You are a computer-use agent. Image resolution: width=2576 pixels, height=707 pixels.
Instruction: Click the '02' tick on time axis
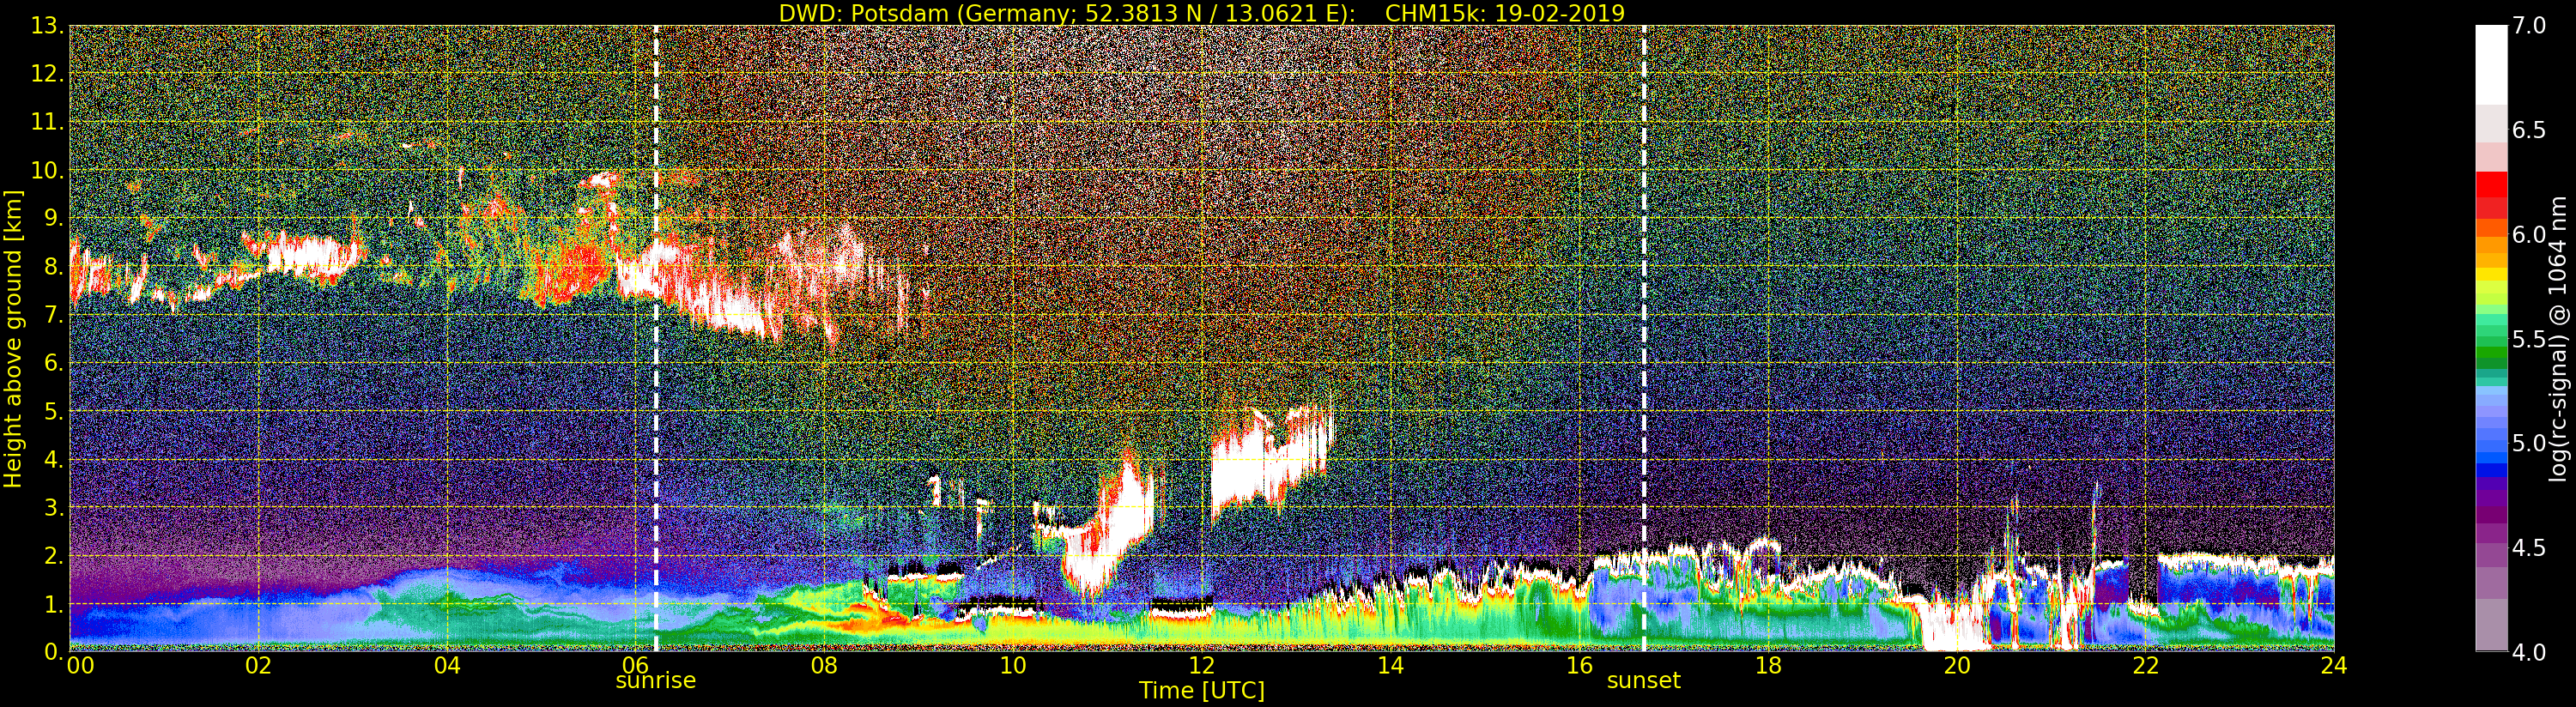[x=258, y=665]
